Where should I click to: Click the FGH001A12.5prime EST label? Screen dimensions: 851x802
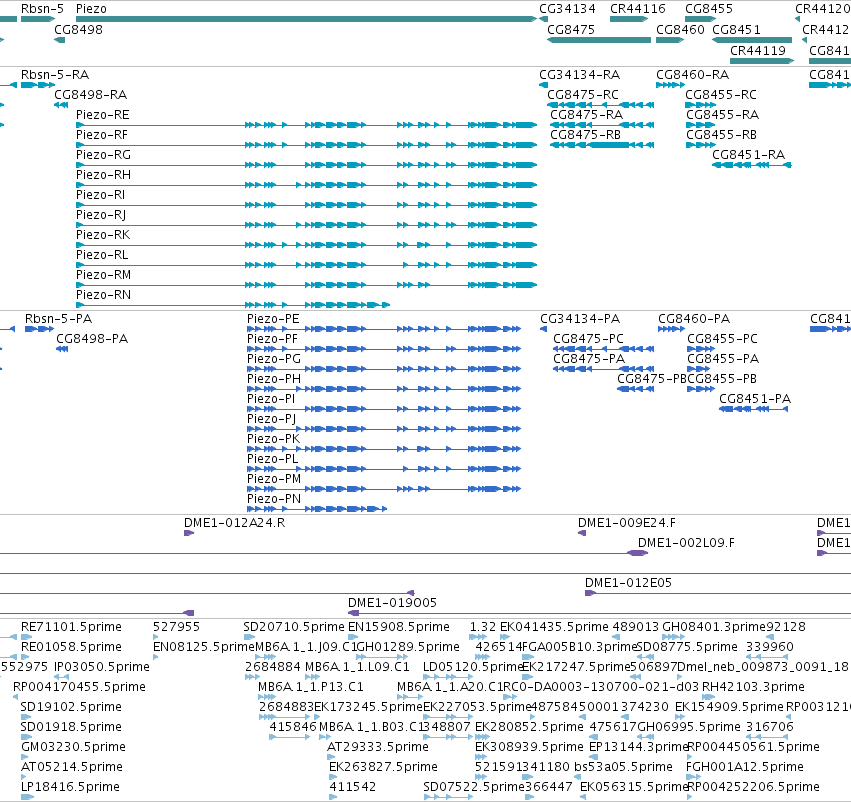click(x=745, y=767)
